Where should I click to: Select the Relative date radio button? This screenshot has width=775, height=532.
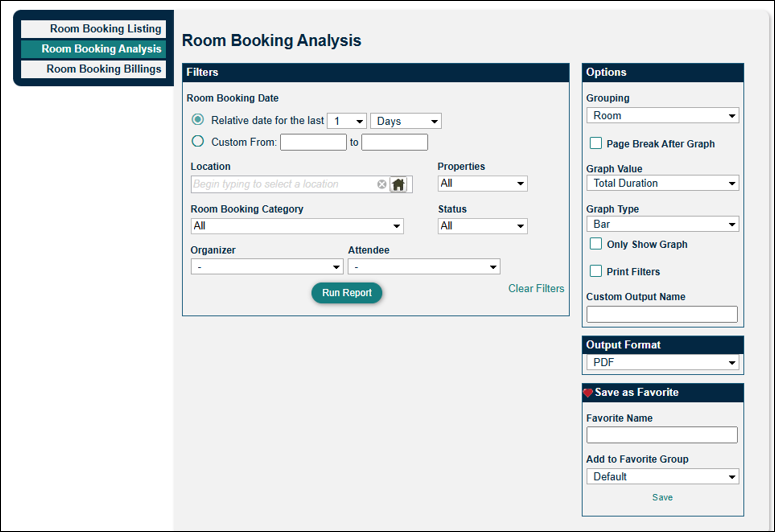[x=198, y=120]
